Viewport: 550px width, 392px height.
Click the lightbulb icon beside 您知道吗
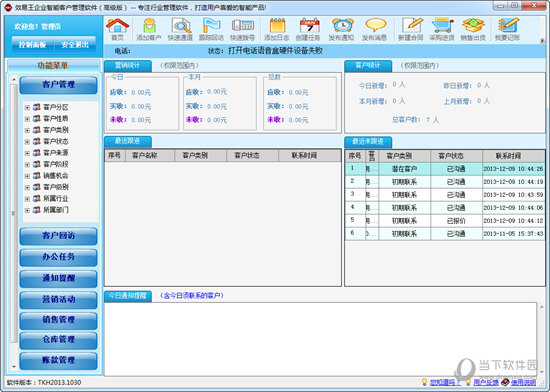click(x=425, y=382)
